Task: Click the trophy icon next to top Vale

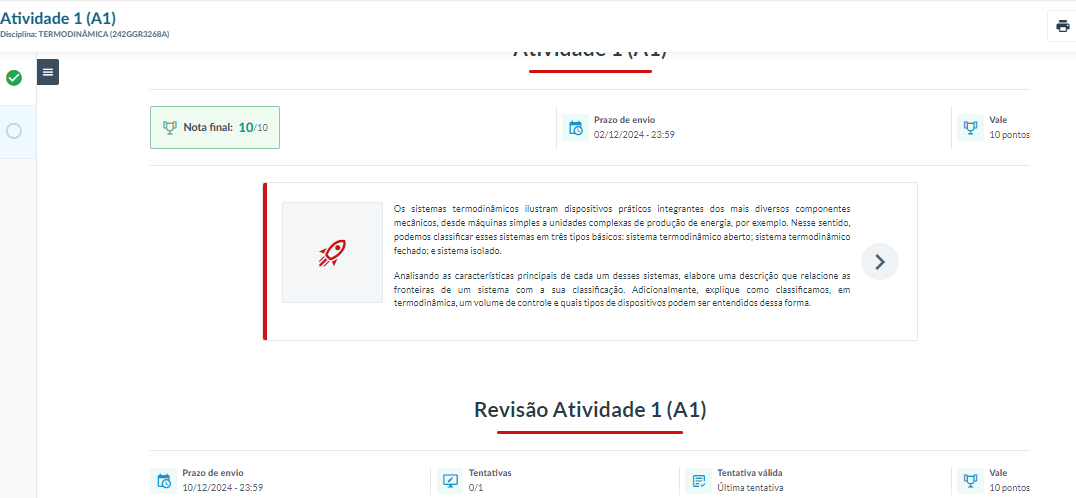Action: [969, 127]
